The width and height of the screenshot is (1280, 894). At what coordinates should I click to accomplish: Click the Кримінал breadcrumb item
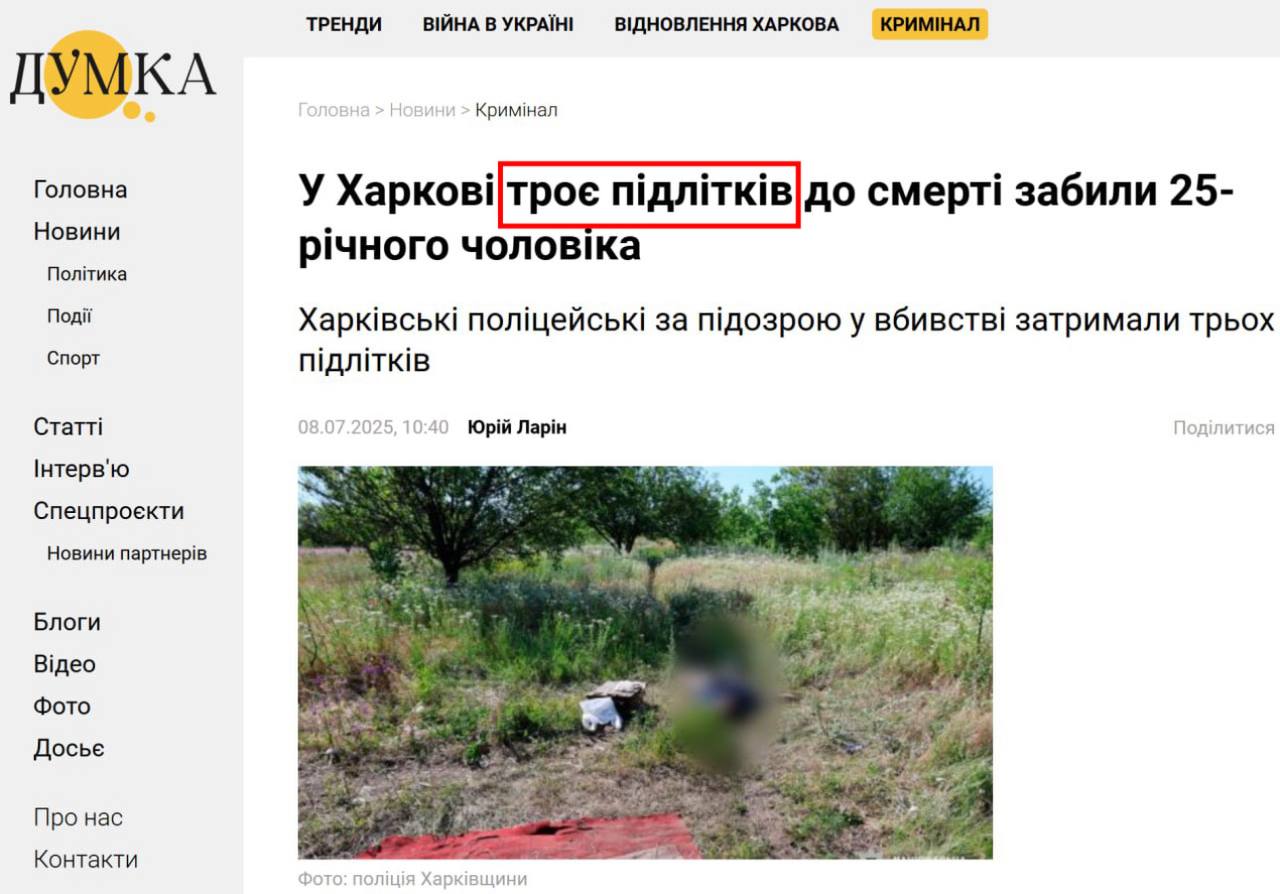tap(516, 110)
